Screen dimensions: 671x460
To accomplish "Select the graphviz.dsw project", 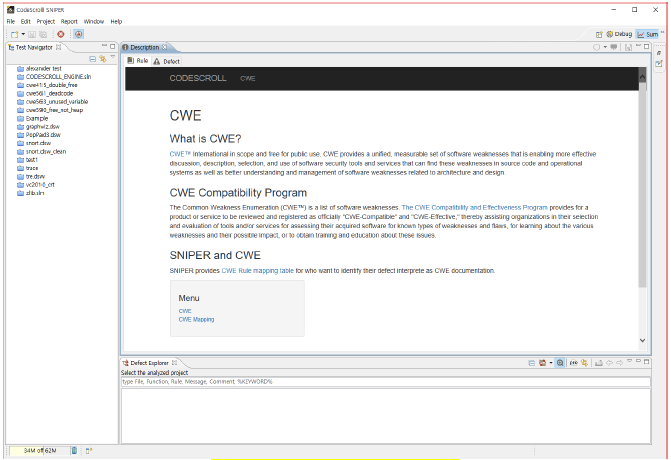I will (39, 127).
